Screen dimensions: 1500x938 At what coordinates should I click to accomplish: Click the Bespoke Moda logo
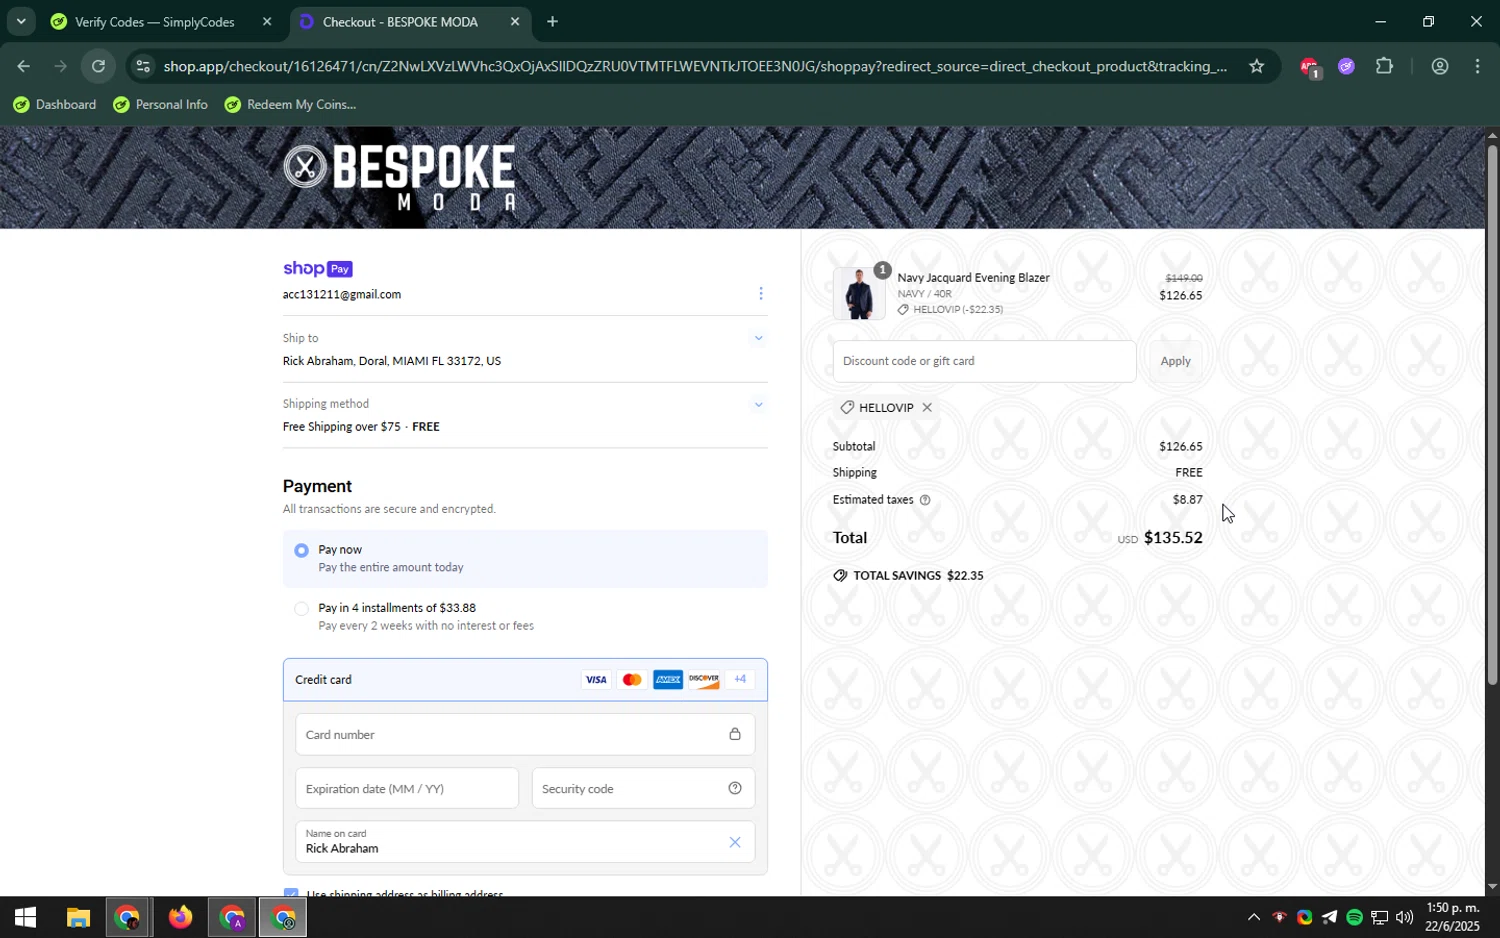400,178
